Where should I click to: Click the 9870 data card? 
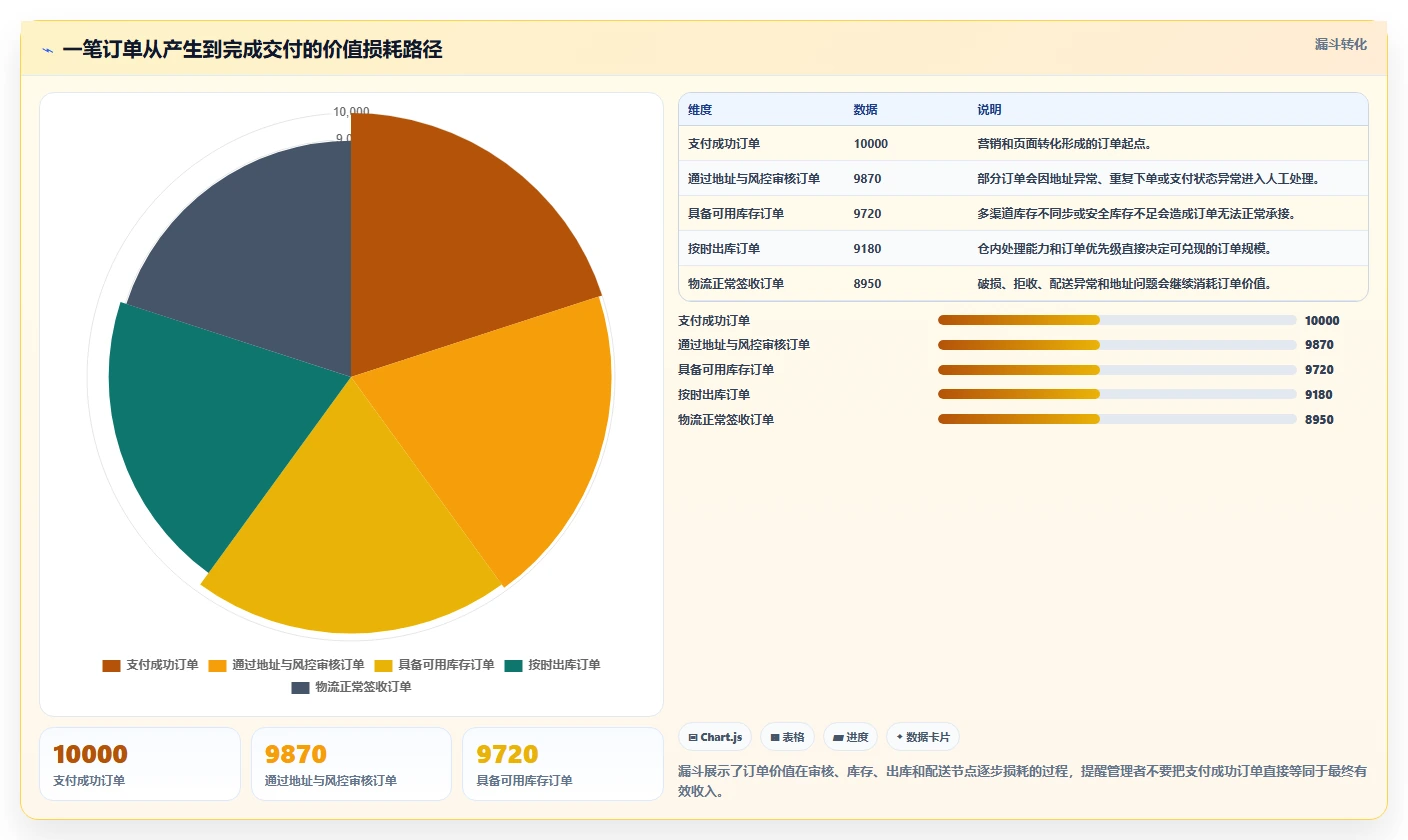point(351,764)
